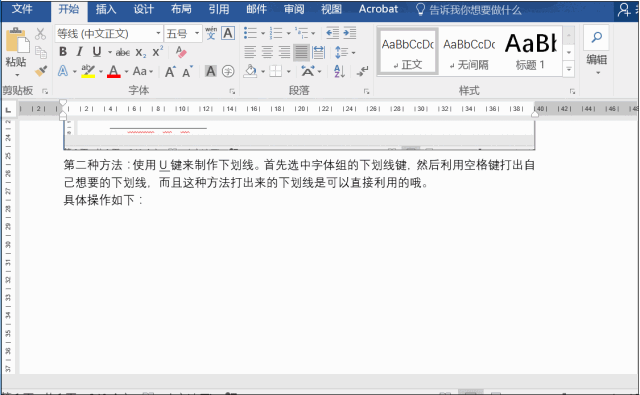
Task: Click the Cut scissors icon
Action: (40, 34)
